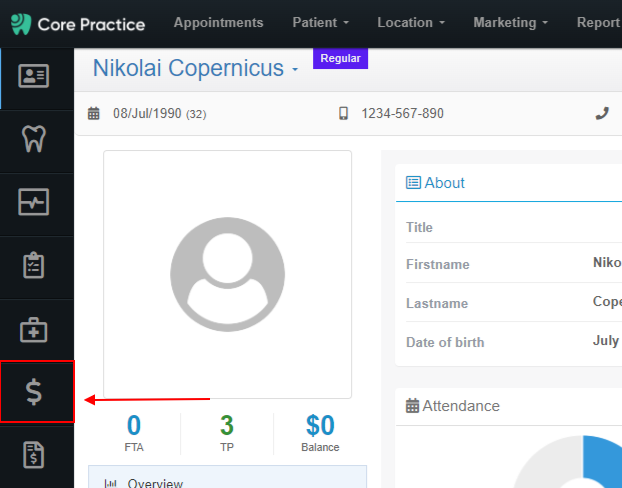Image resolution: width=622 pixels, height=488 pixels.
Task: Expand the Patient dropdown menu
Action: [321, 23]
